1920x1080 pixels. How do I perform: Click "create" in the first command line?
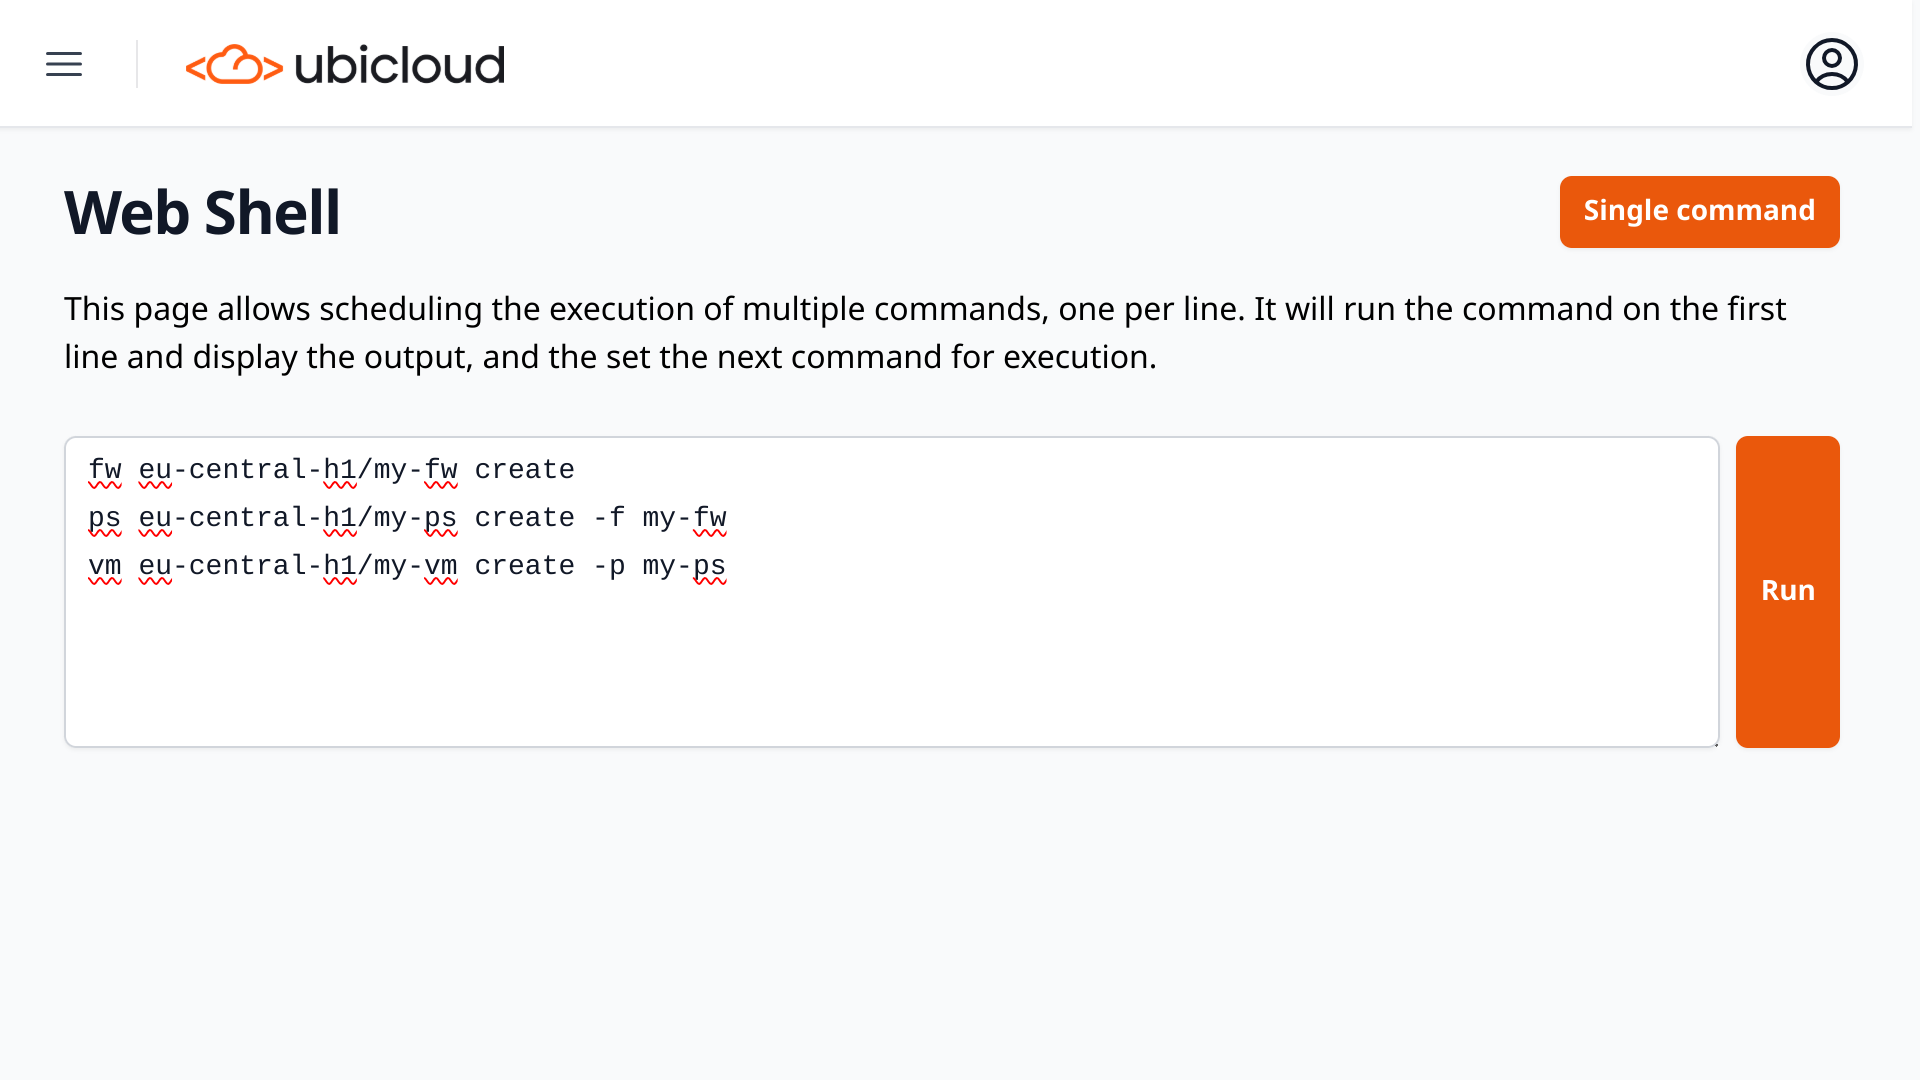[524, 470]
